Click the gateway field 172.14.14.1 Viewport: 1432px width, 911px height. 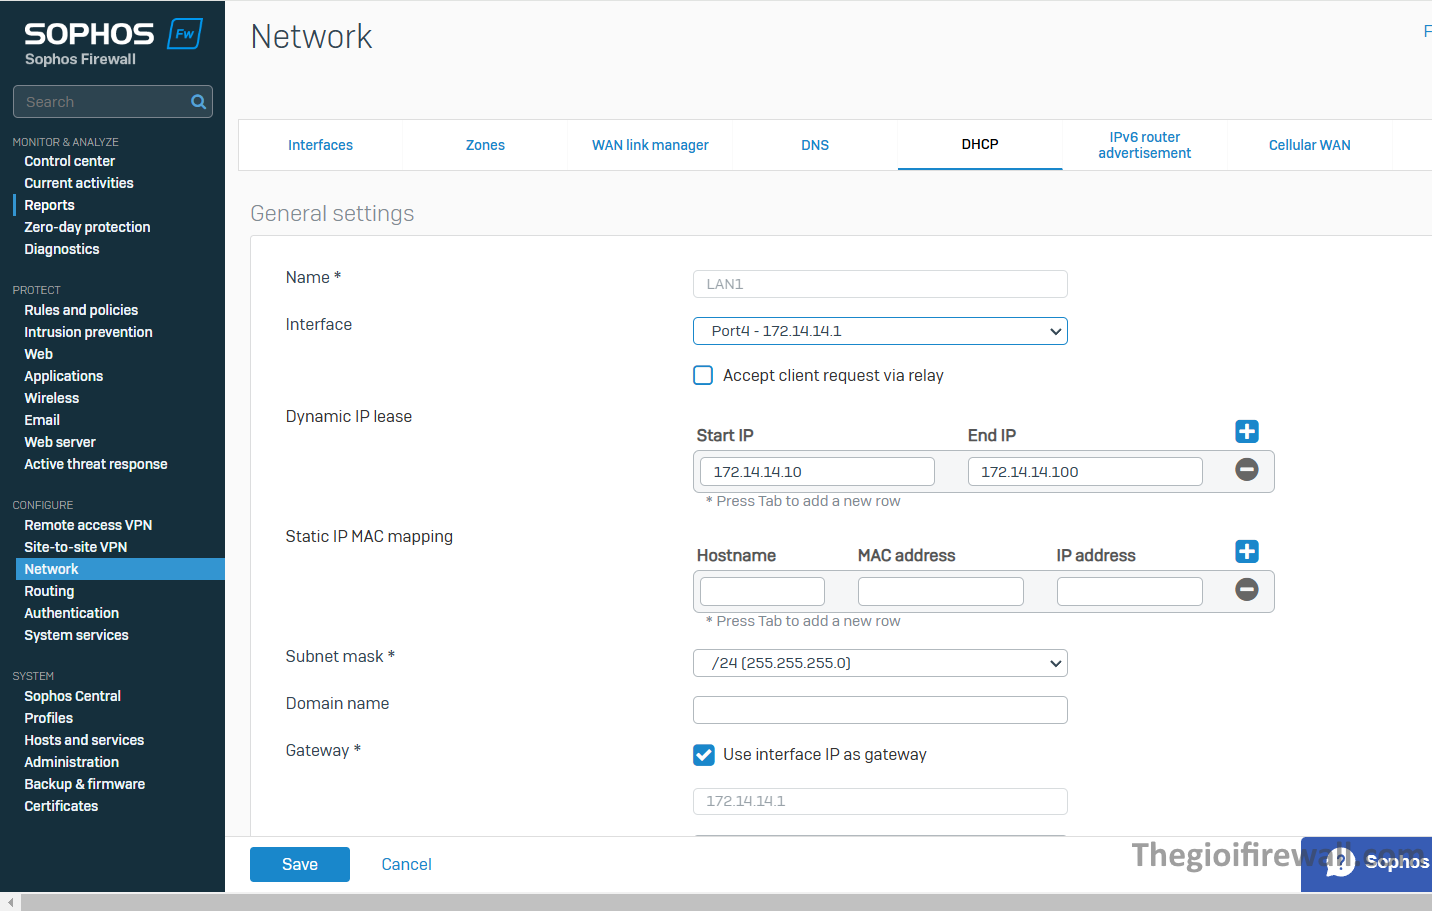click(x=880, y=801)
